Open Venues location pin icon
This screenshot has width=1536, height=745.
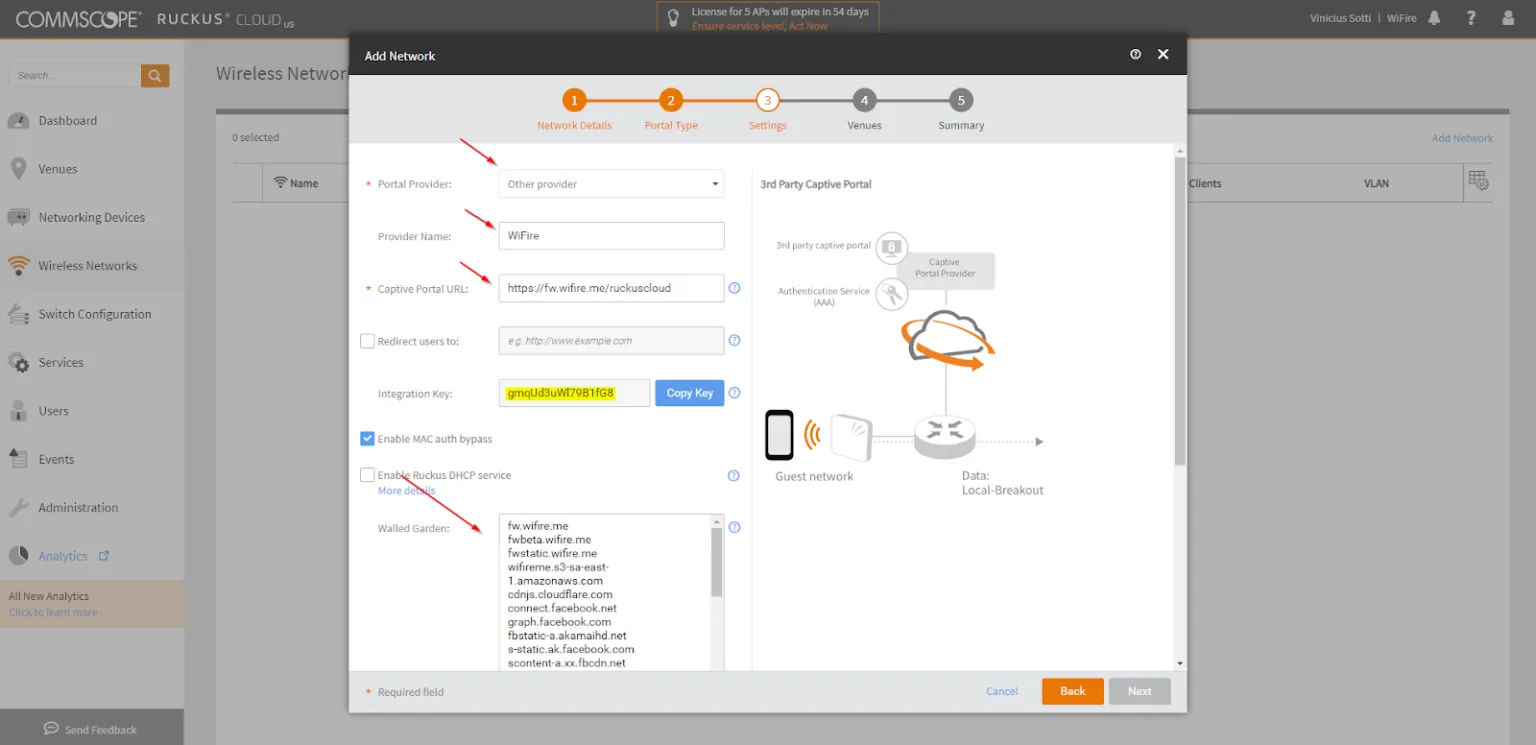tap(18, 169)
